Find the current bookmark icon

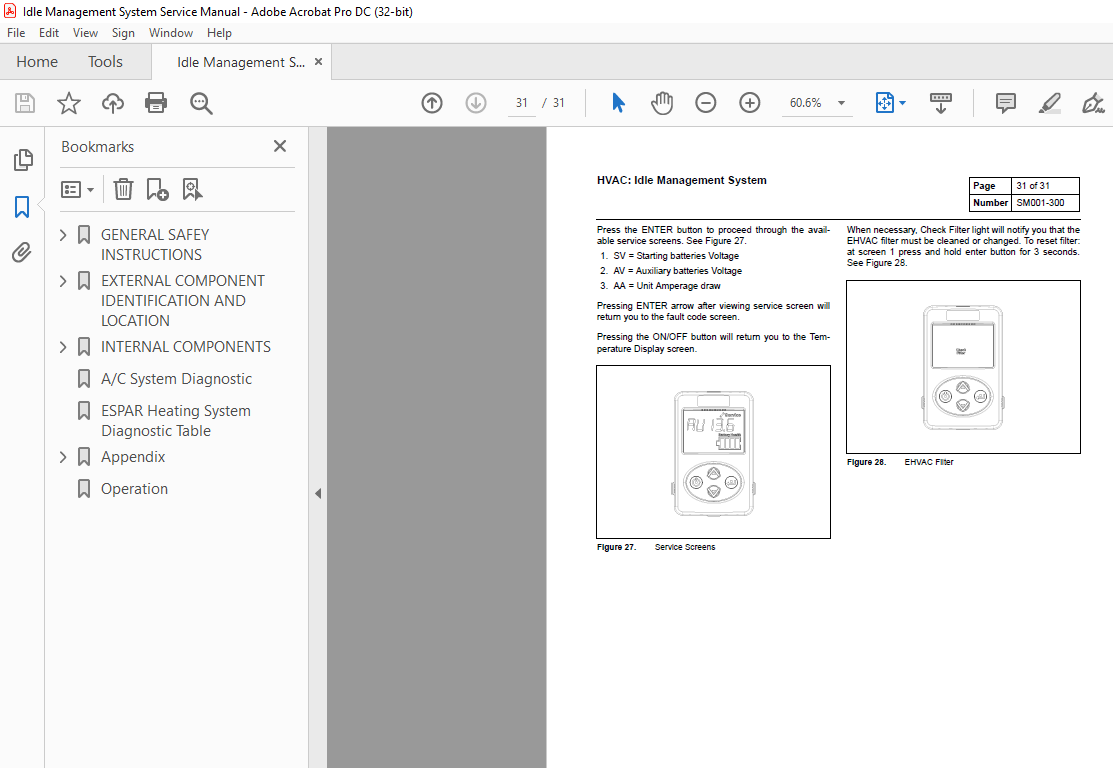192,190
